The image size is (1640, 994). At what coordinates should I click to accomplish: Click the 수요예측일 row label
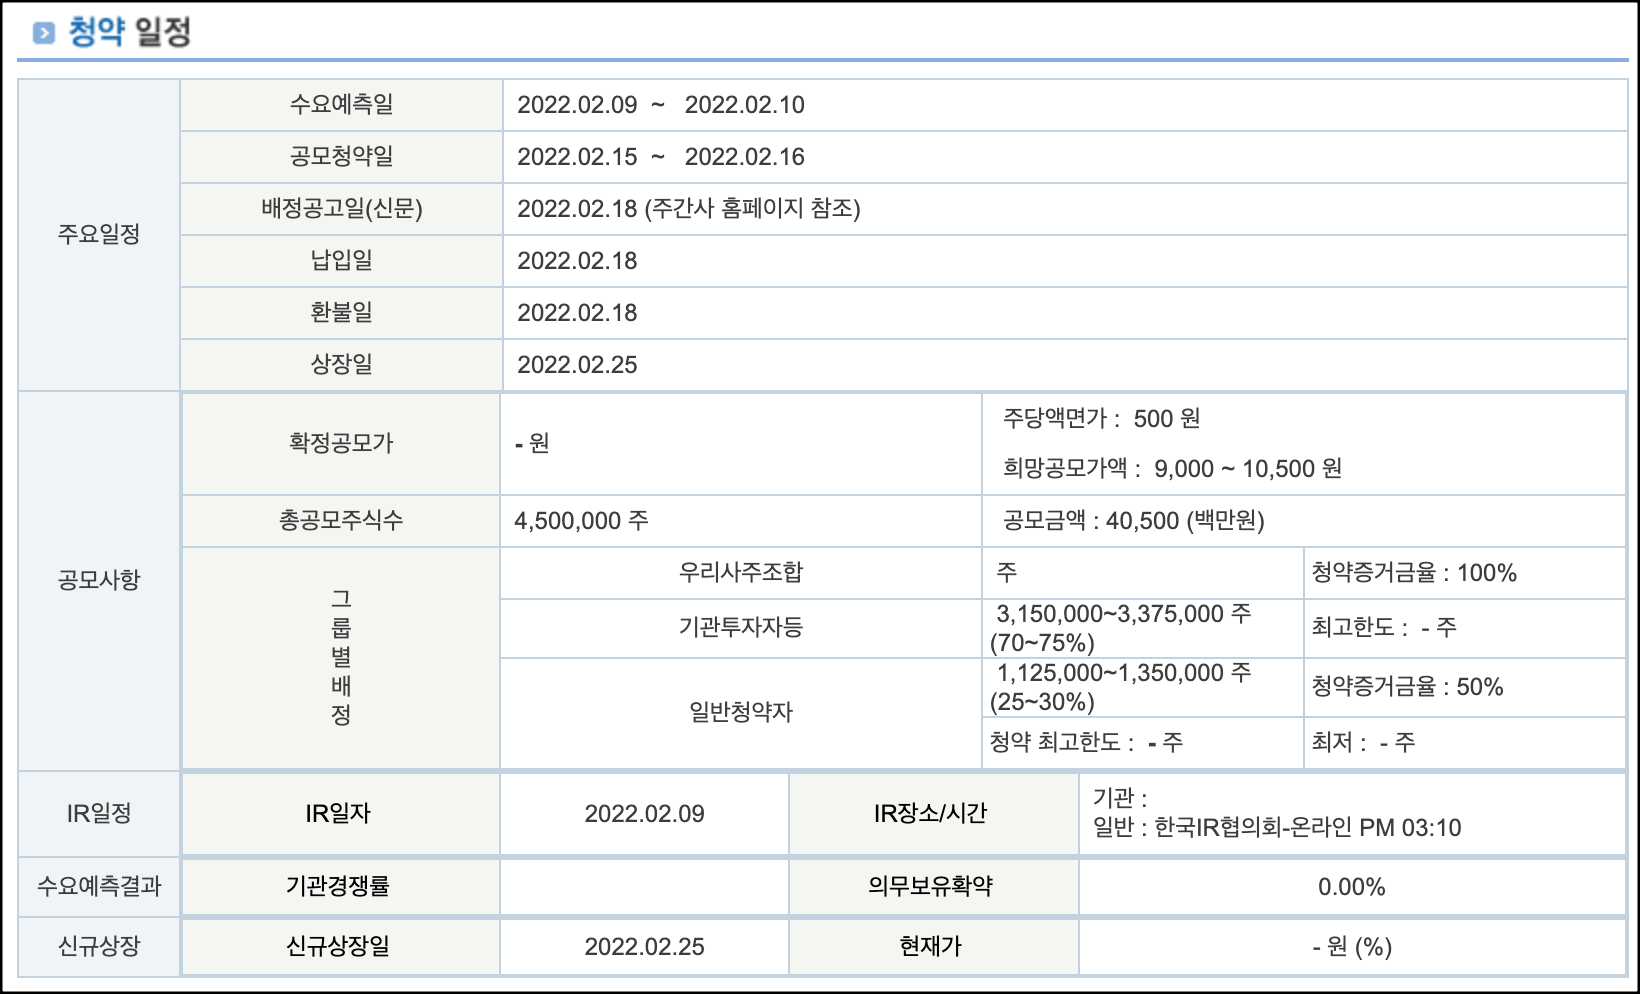pos(341,104)
